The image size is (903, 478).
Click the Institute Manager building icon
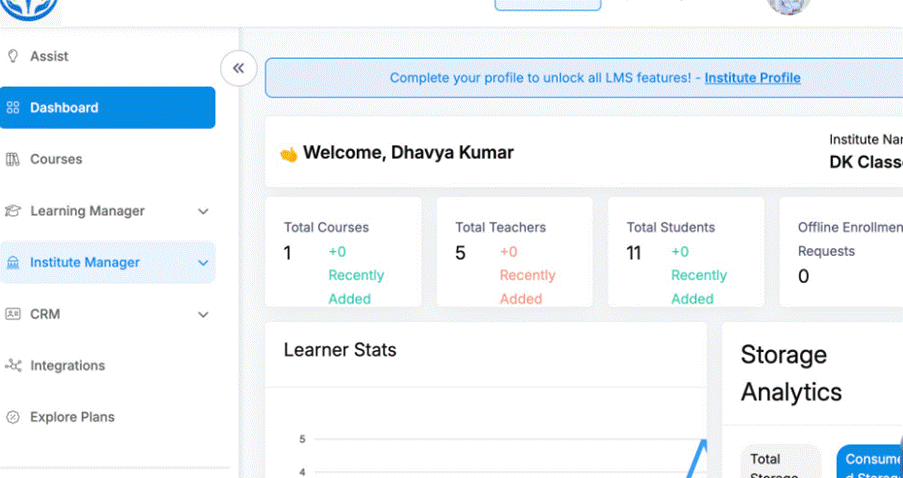13,263
